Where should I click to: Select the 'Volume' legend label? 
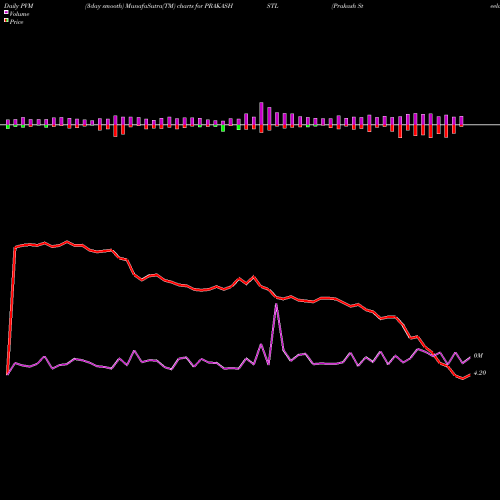19,14
